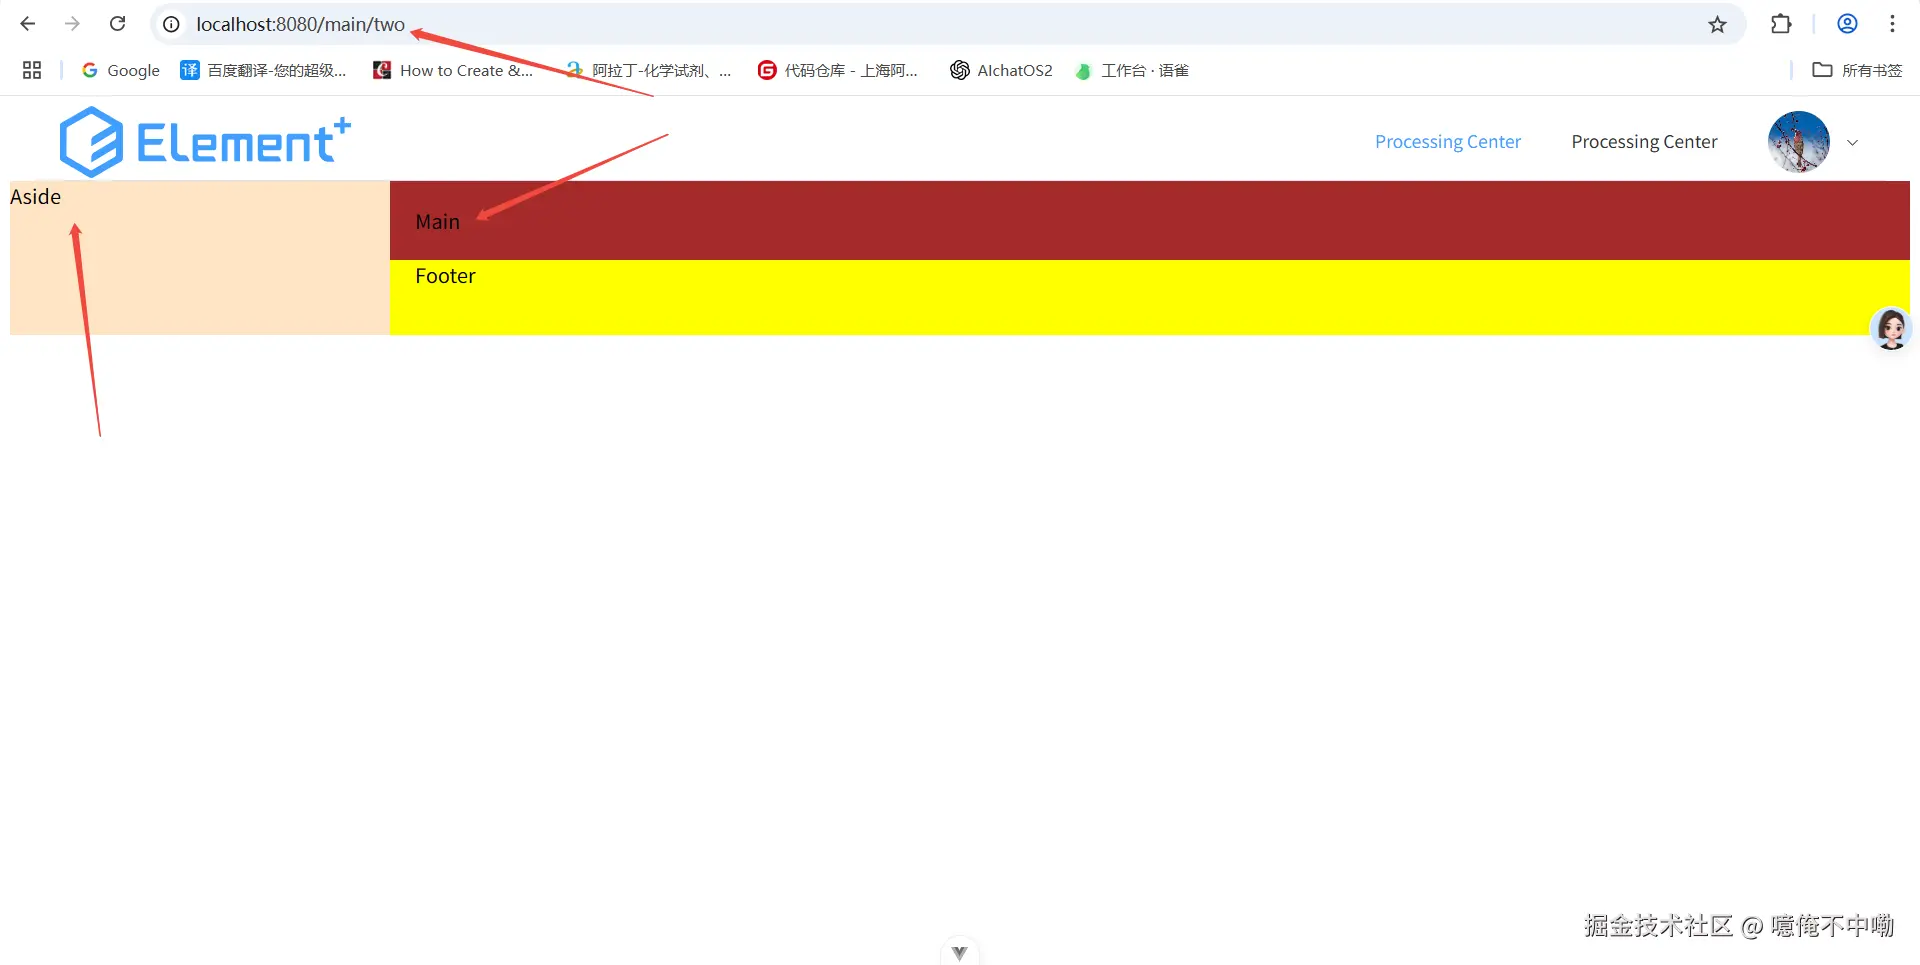Open the 工作台 语雀 bookmark

[x=1132, y=70]
